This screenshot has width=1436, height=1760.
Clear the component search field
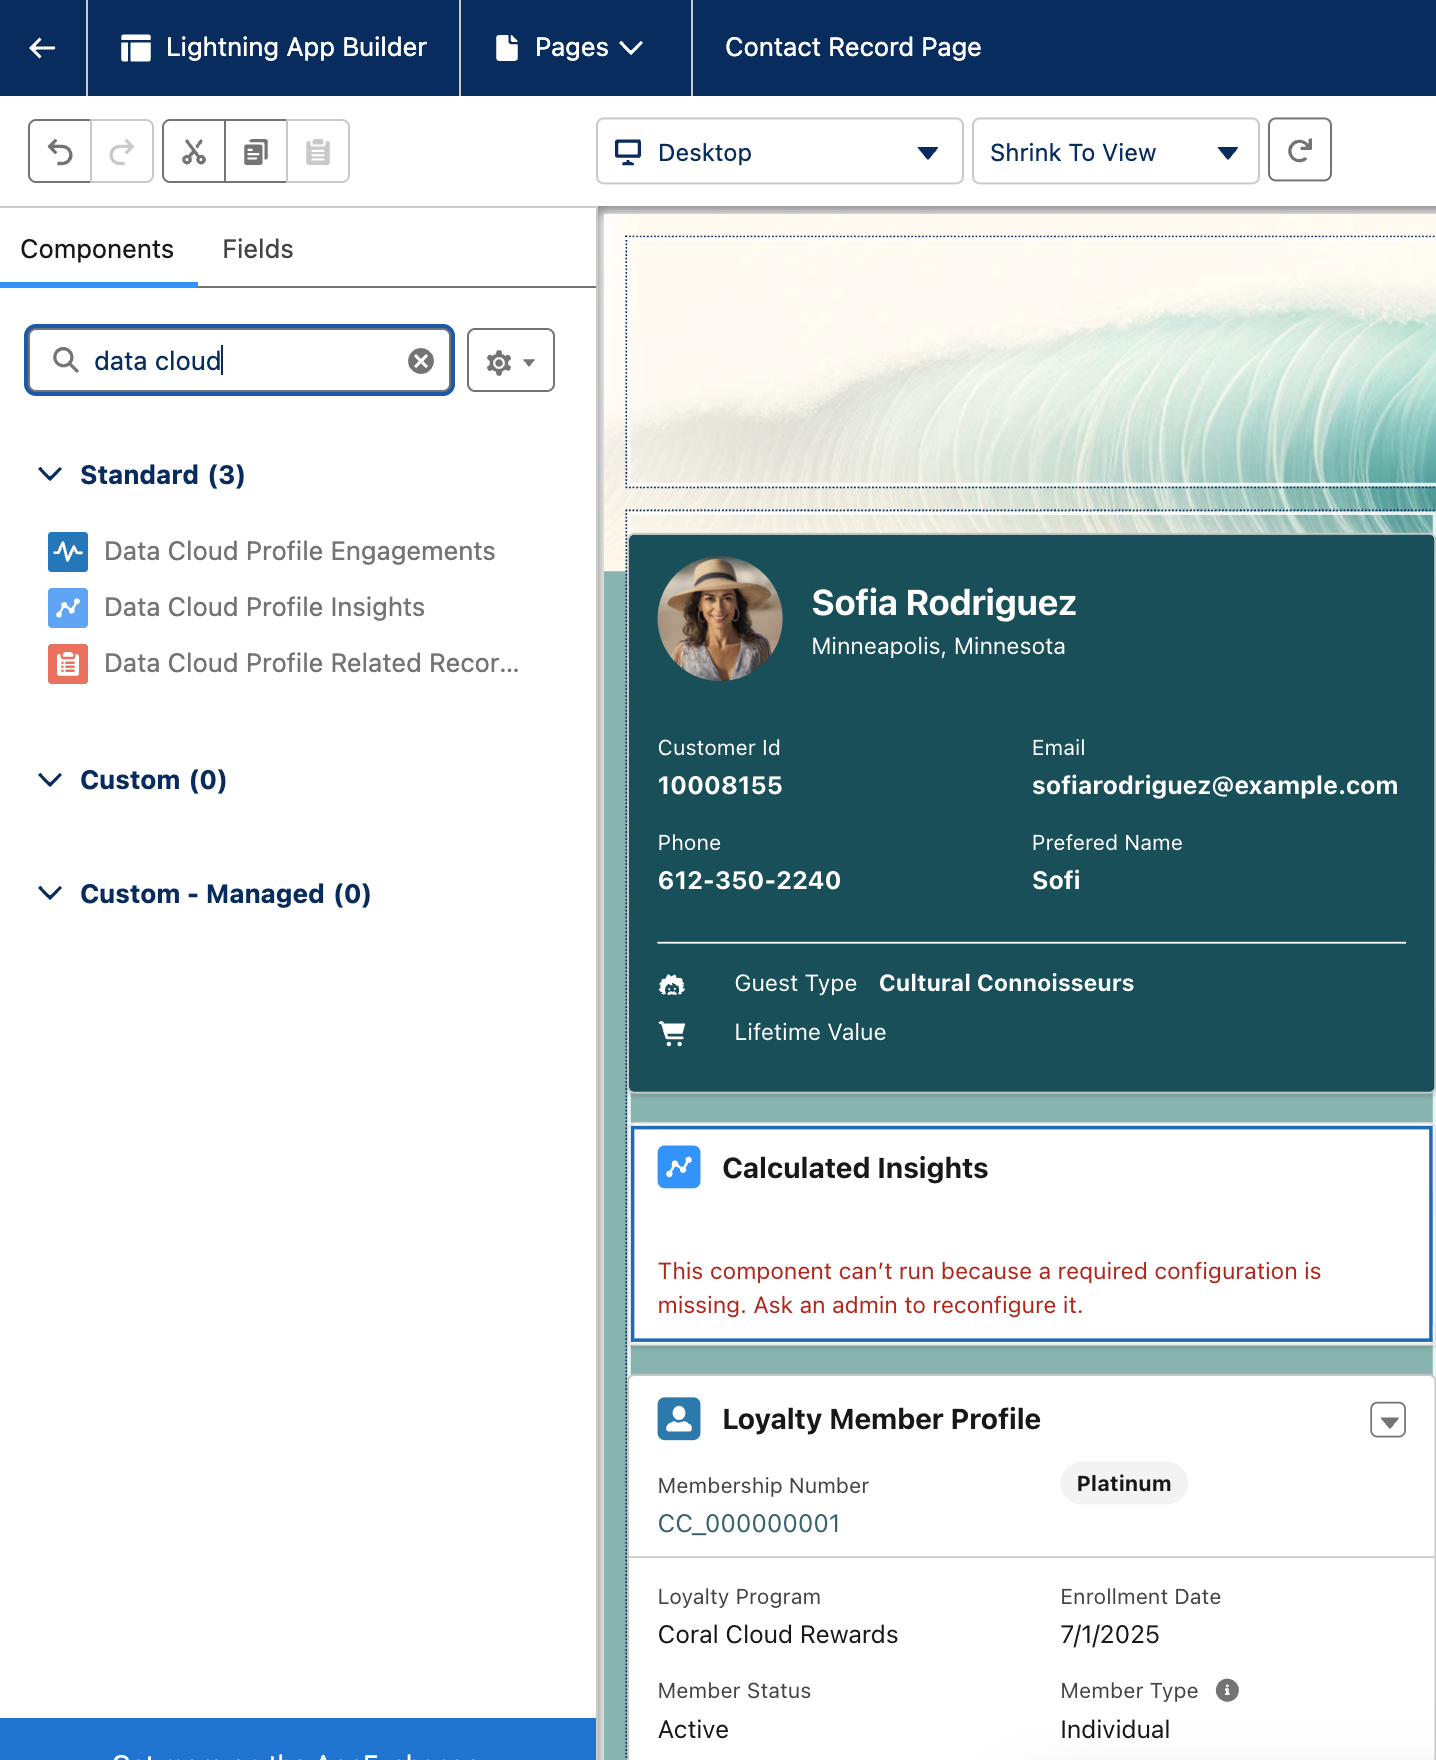[421, 361]
